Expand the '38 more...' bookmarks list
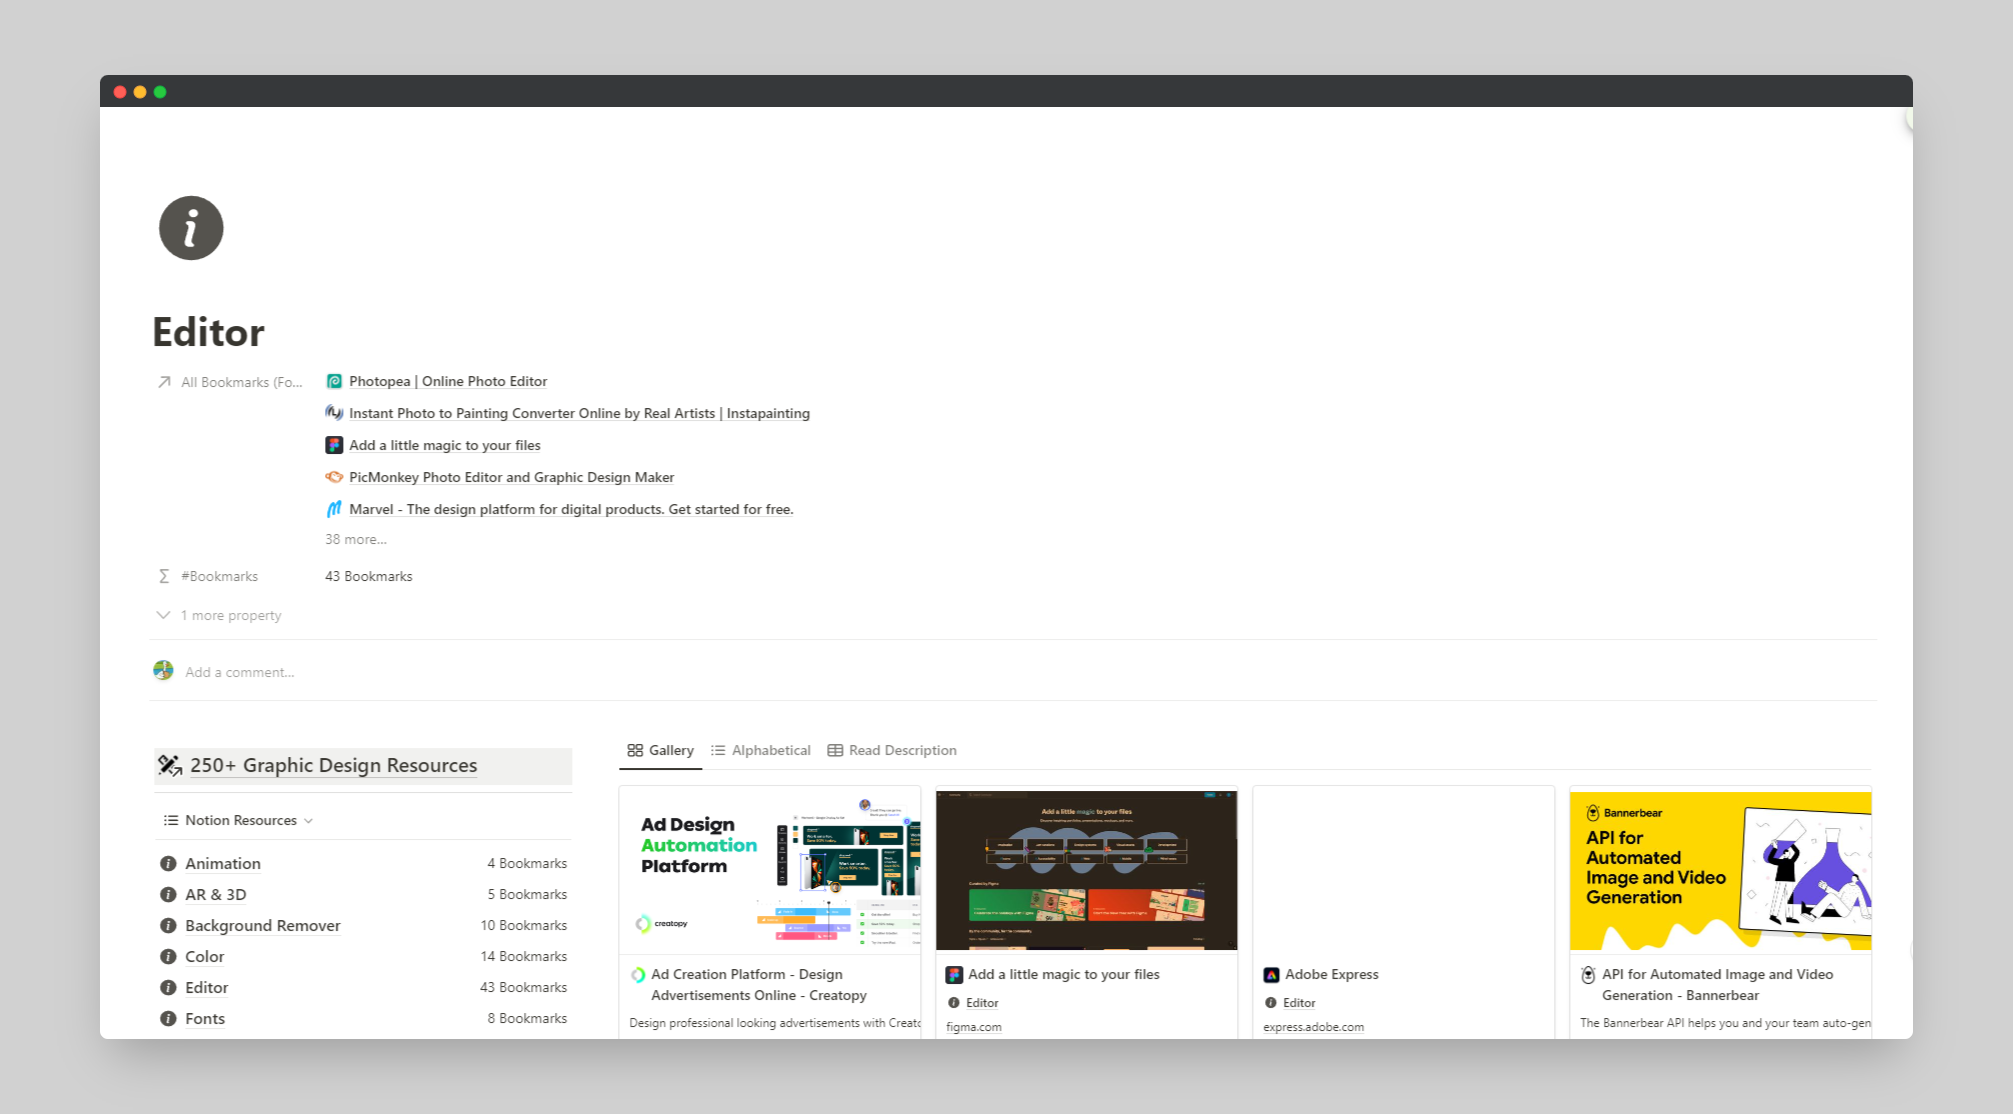2013x1114 pixels. point(355,539)
